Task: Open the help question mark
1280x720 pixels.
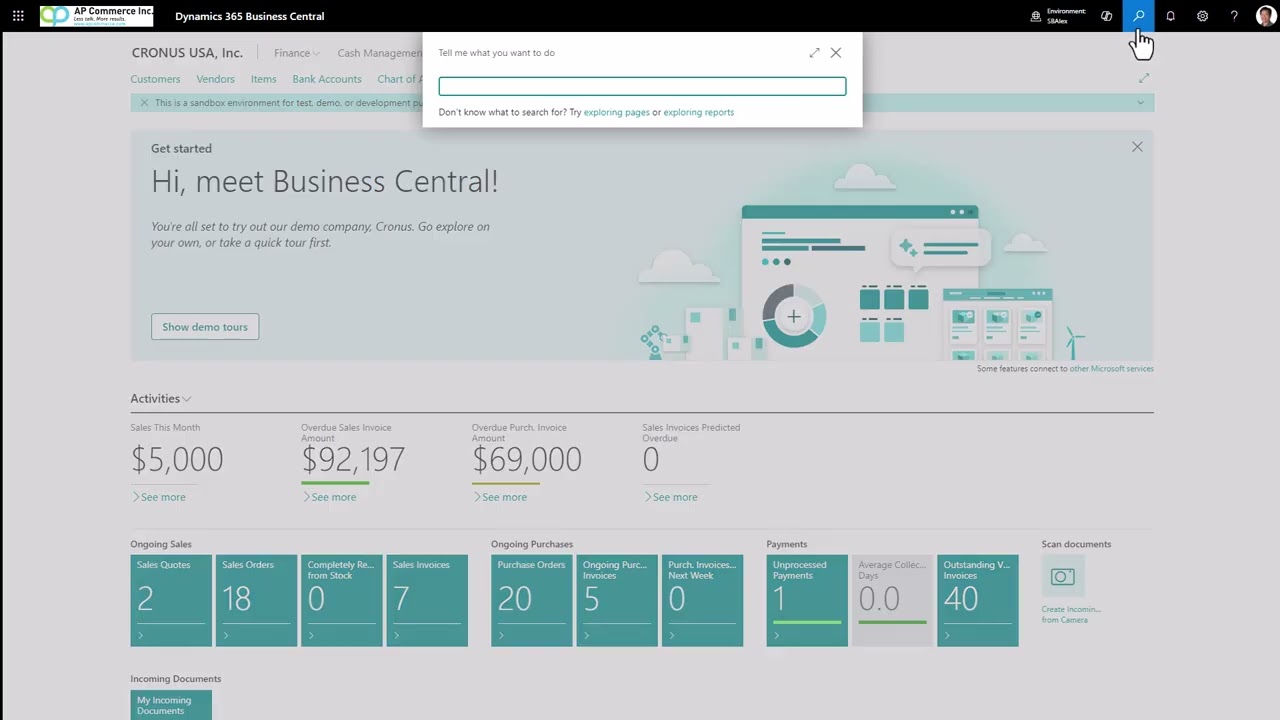Action: click(x=1234, y=16)
